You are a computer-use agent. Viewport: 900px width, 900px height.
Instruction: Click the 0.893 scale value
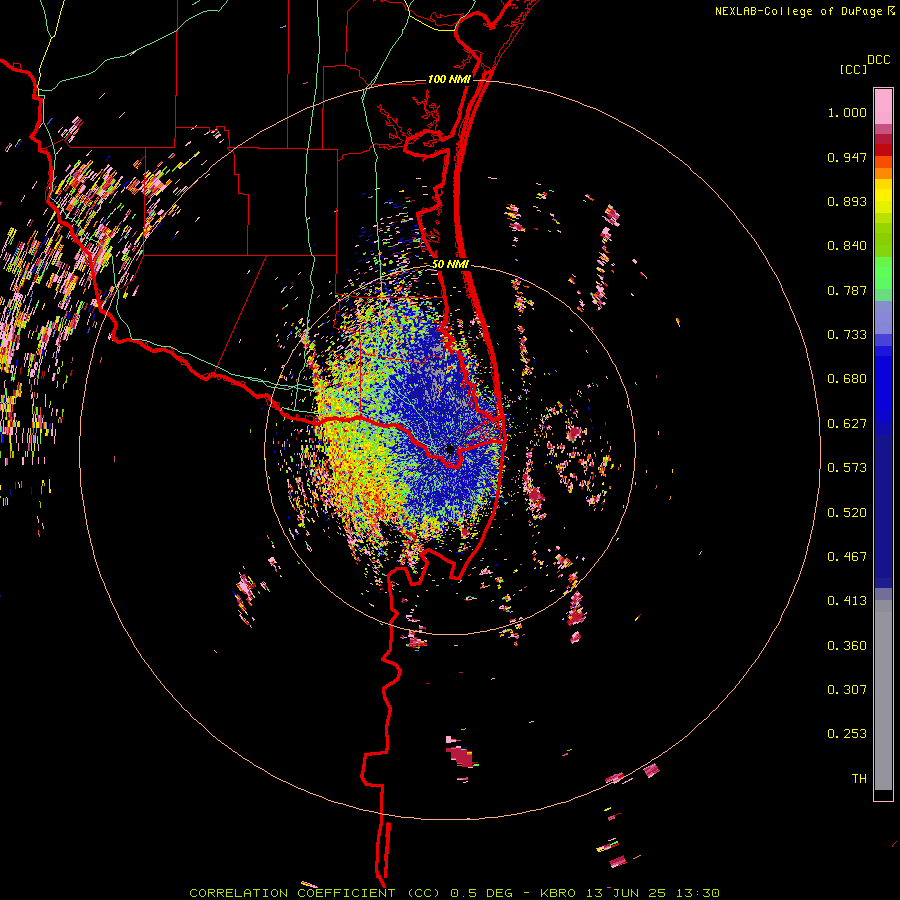point(847,201)
